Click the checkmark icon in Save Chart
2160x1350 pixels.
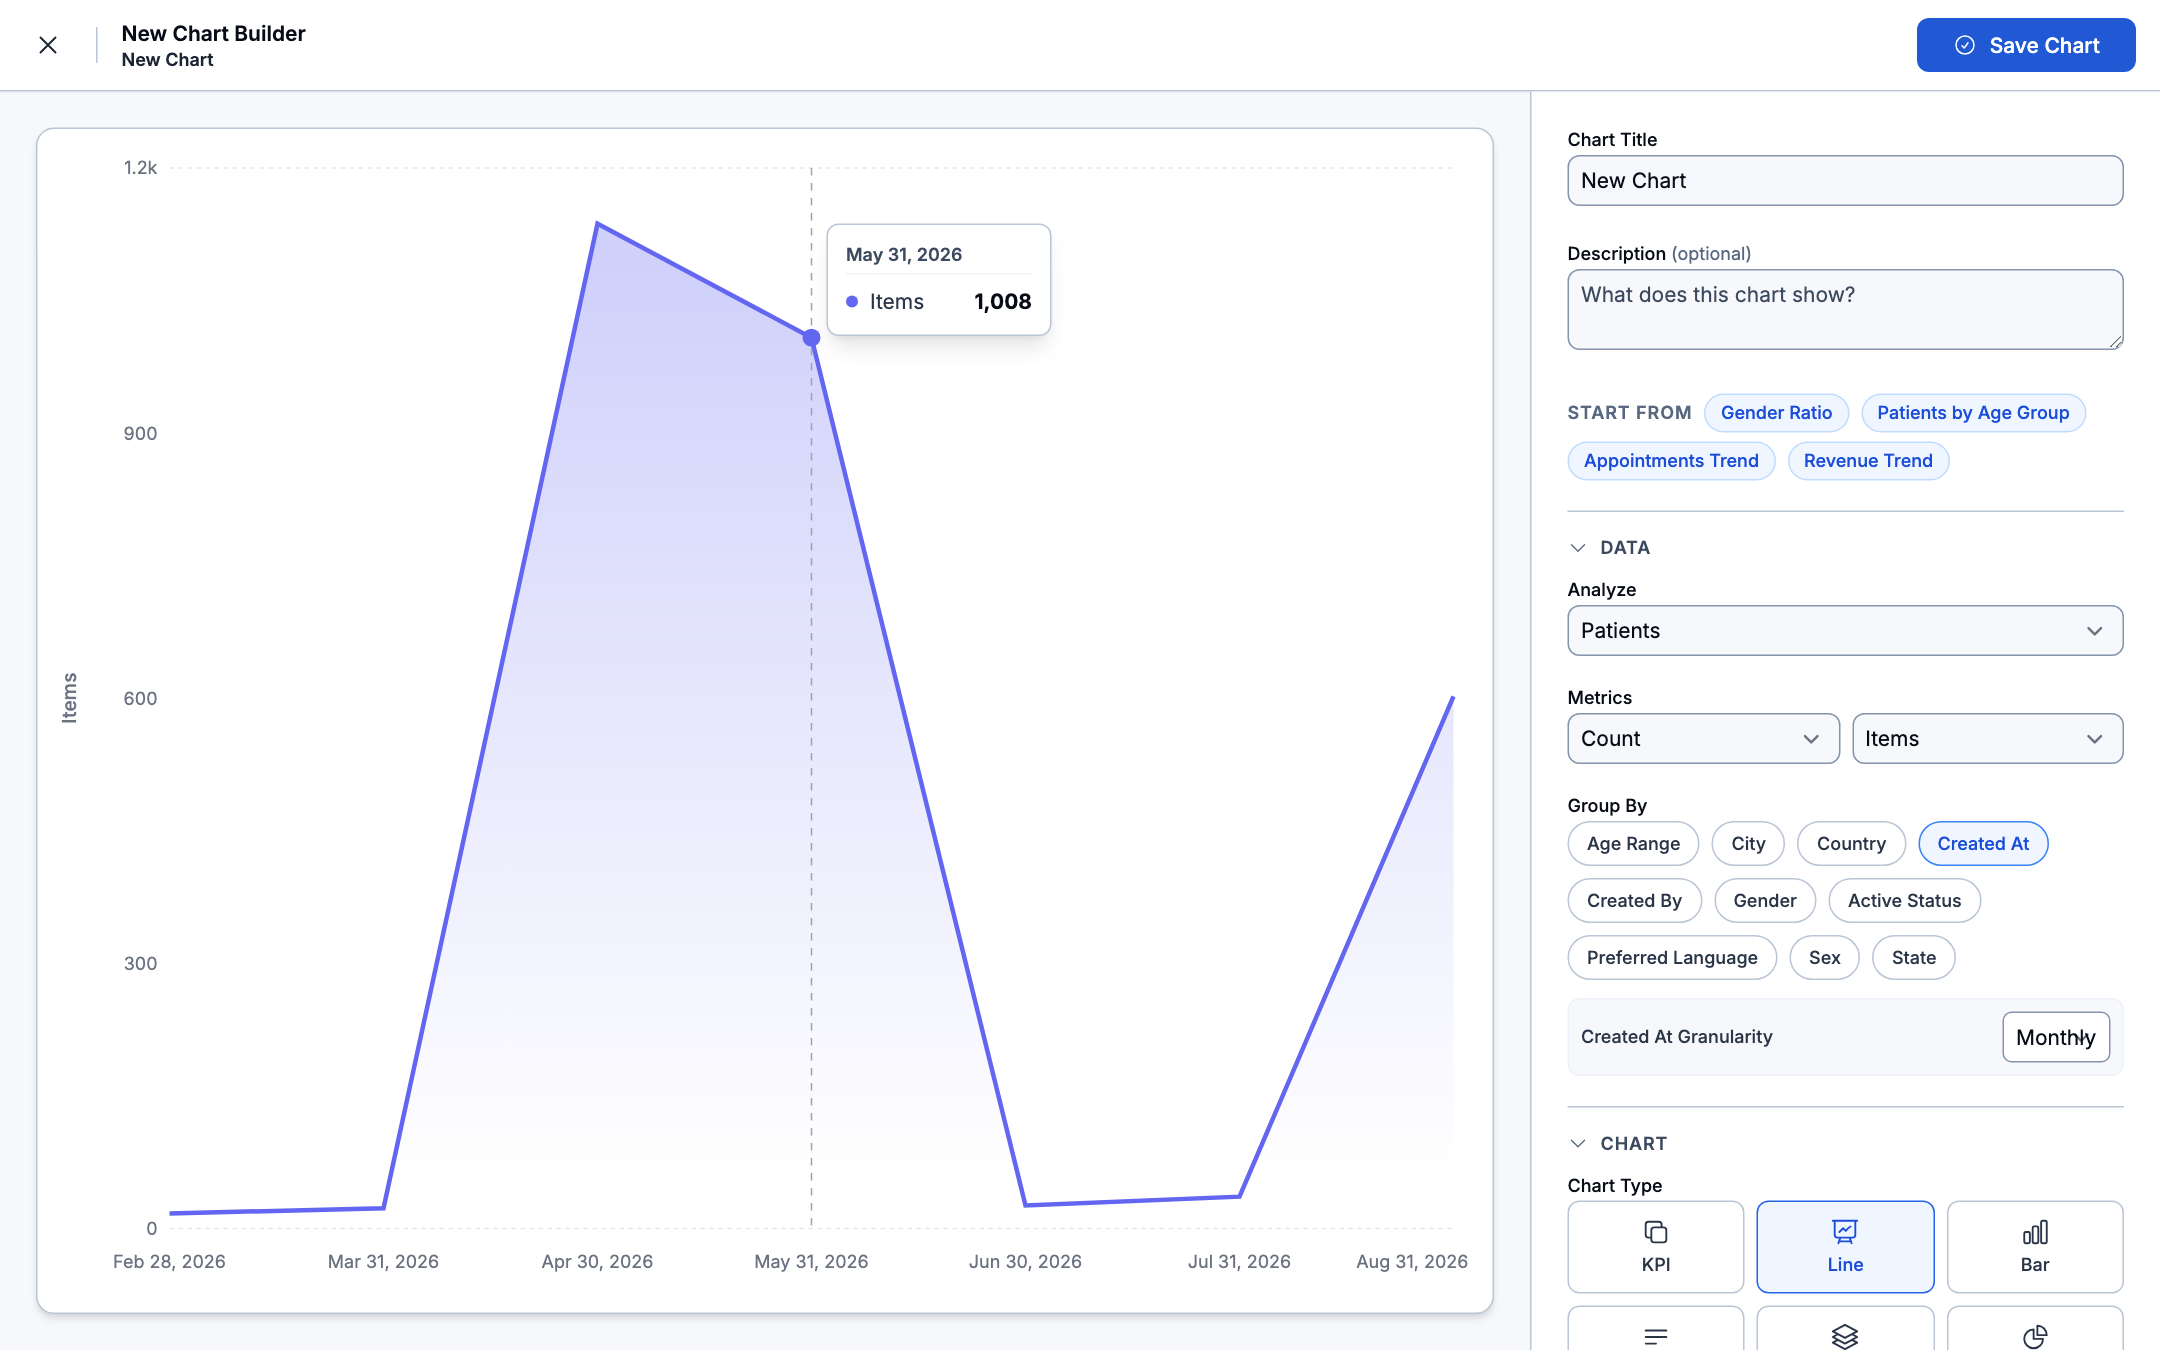pyautogui.click(x=1965, y=45)
